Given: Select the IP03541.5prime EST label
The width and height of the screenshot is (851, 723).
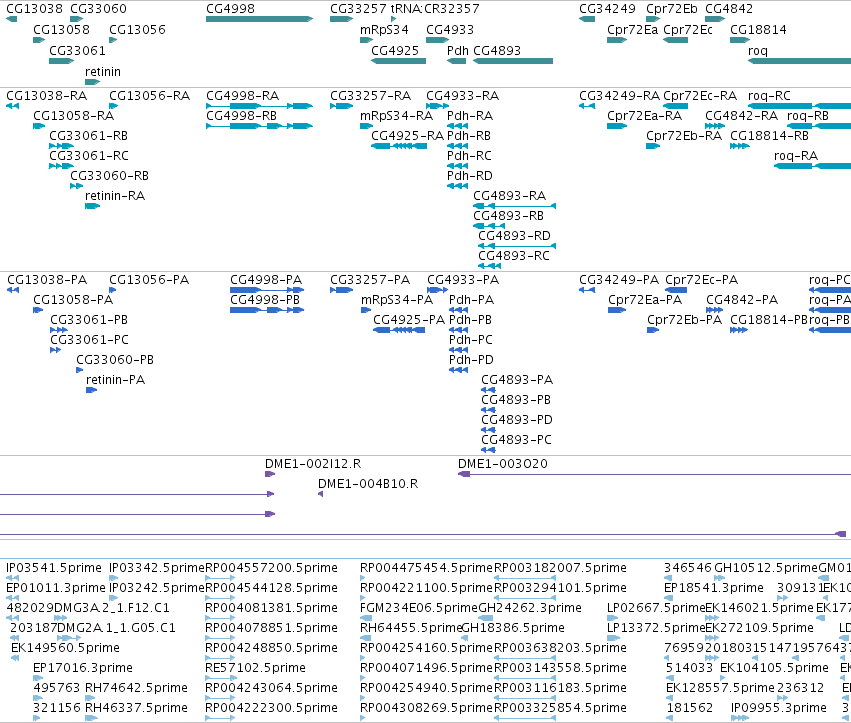Looking at the screenshot, I should click(54, 568).
